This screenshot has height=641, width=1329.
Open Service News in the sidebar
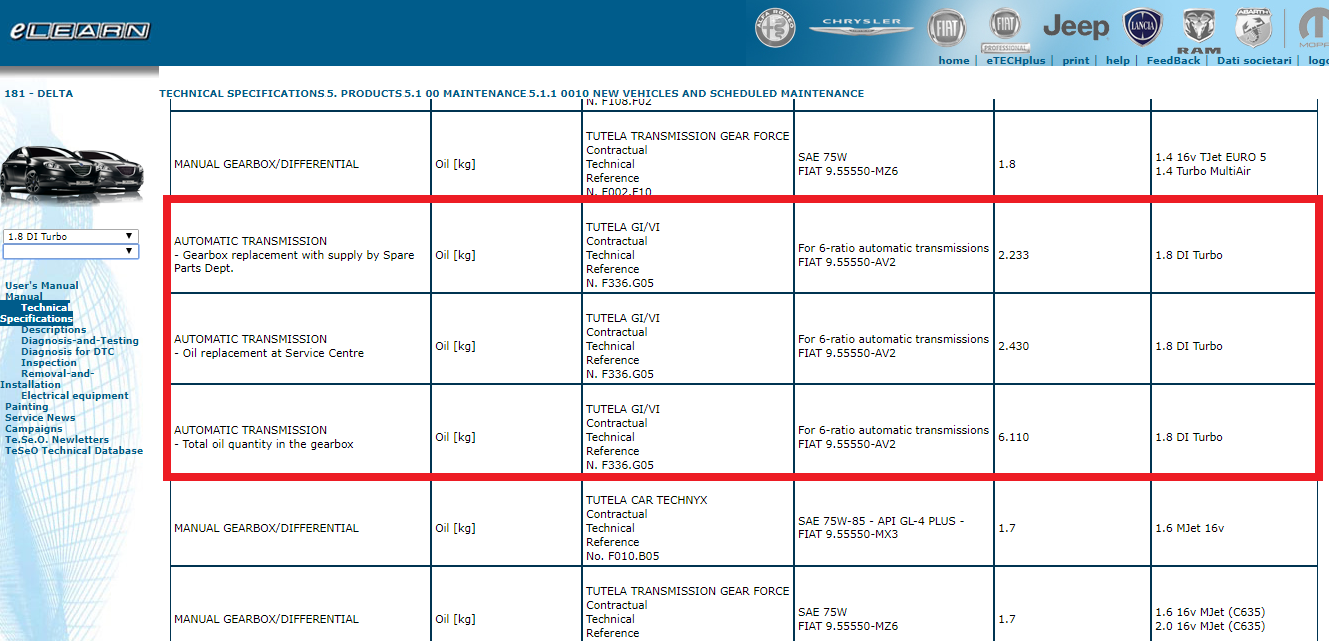point(40,418)
